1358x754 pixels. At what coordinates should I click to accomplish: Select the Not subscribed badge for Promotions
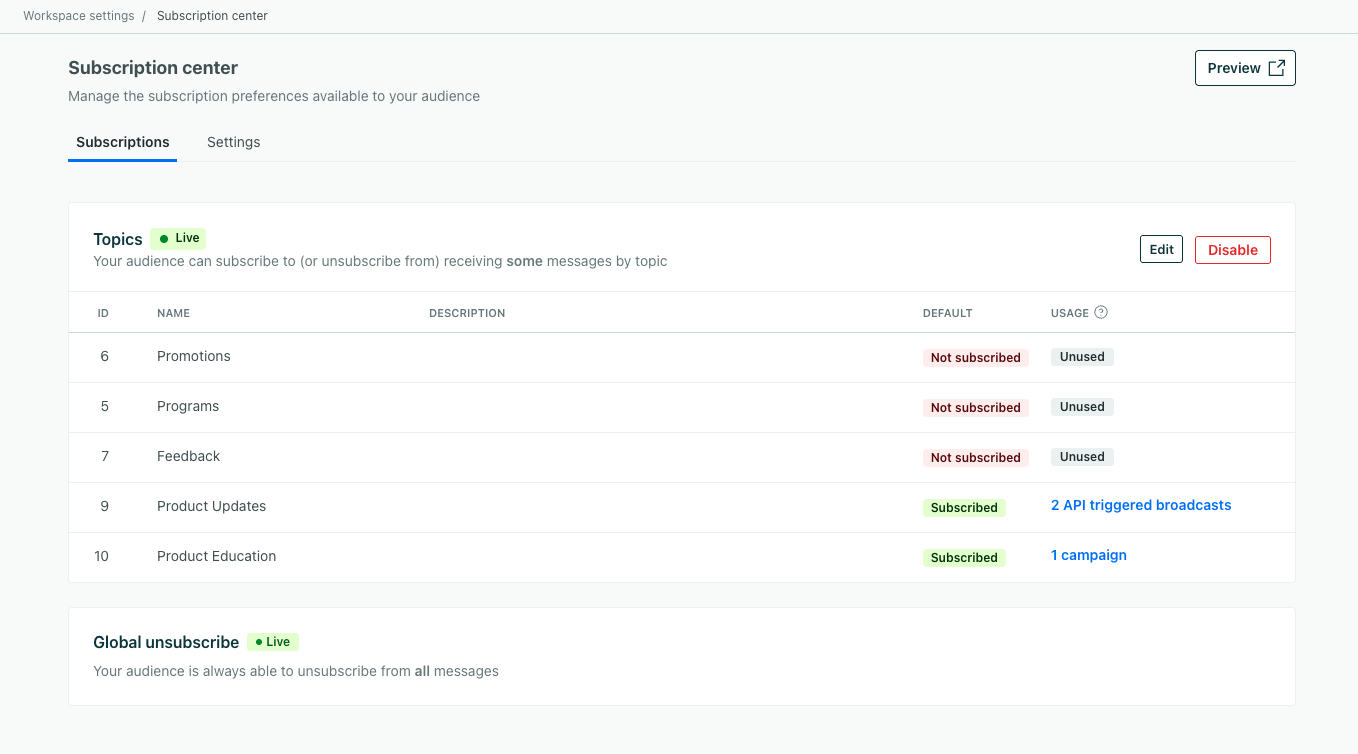[x=976, y=357]
